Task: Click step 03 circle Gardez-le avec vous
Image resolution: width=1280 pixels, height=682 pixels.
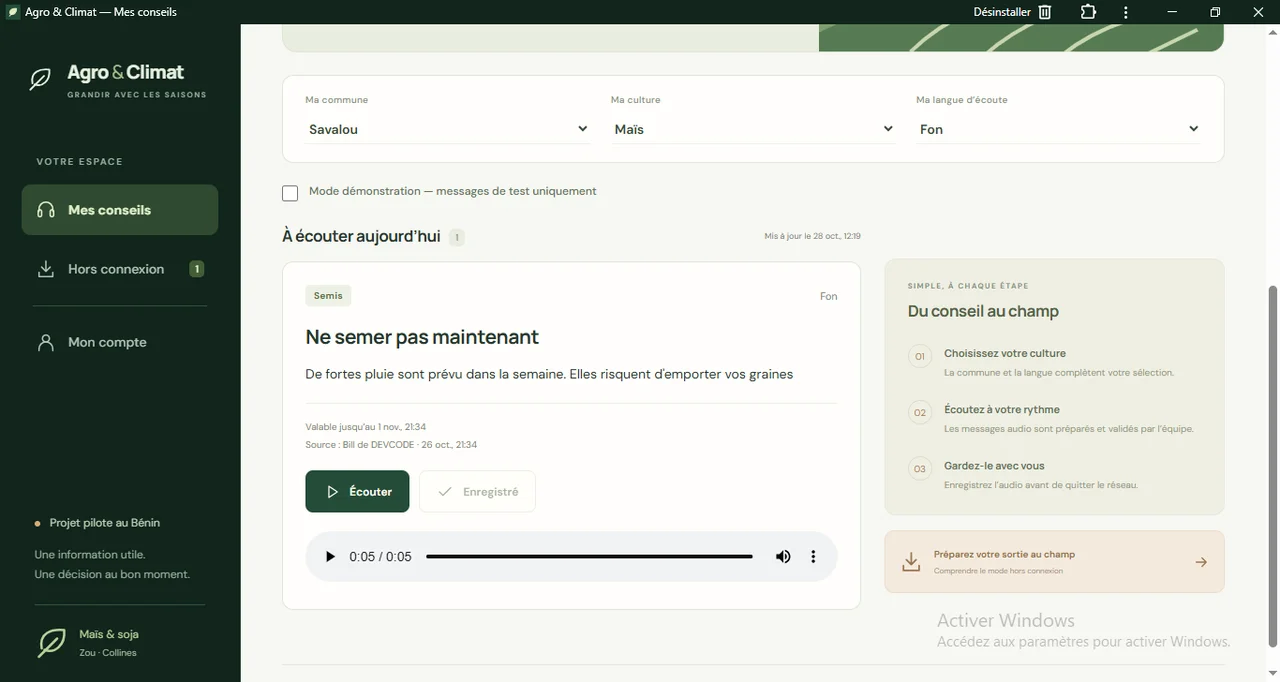Action: point(920,468)
